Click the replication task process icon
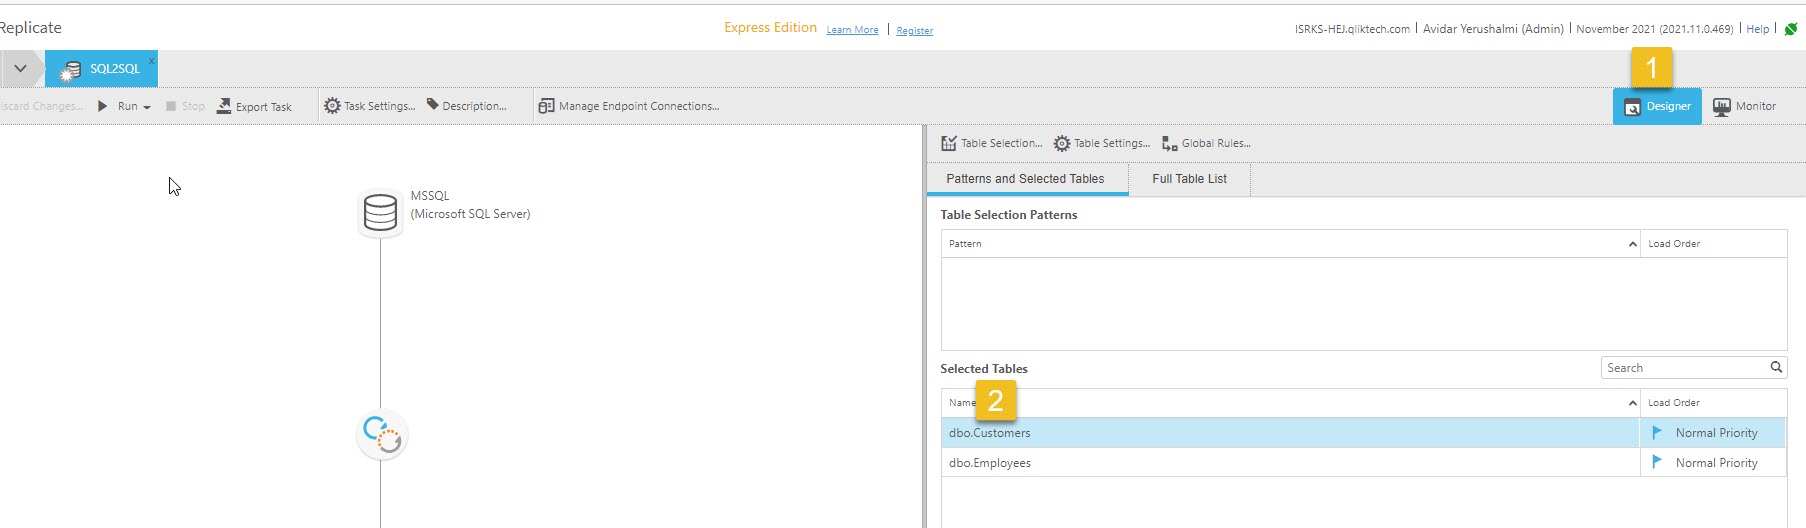Screen dimensions: 1806x528 (382, 435)
